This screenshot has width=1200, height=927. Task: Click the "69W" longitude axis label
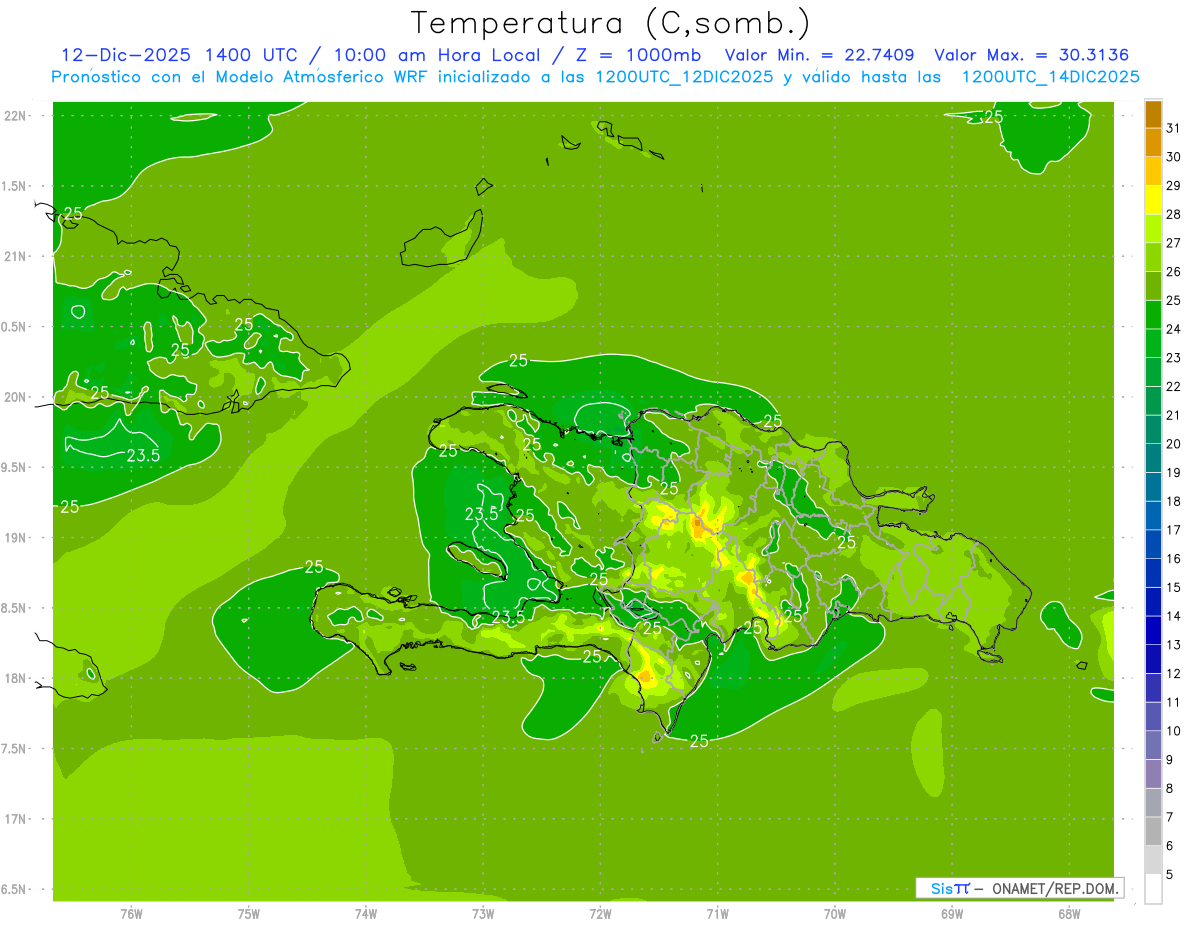pos(952,913)
